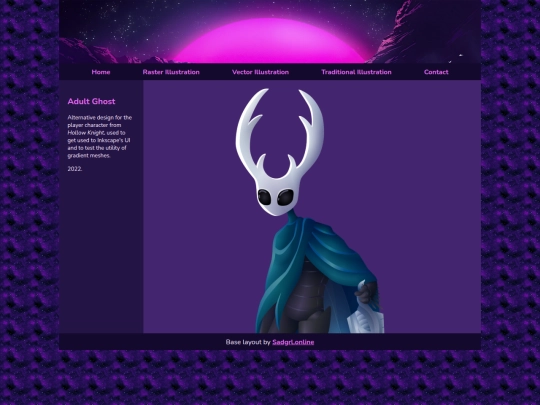The width and height of the screenshot is (540, 405).
Task: Click the pink sun banner header image
Action: (270, 32)
